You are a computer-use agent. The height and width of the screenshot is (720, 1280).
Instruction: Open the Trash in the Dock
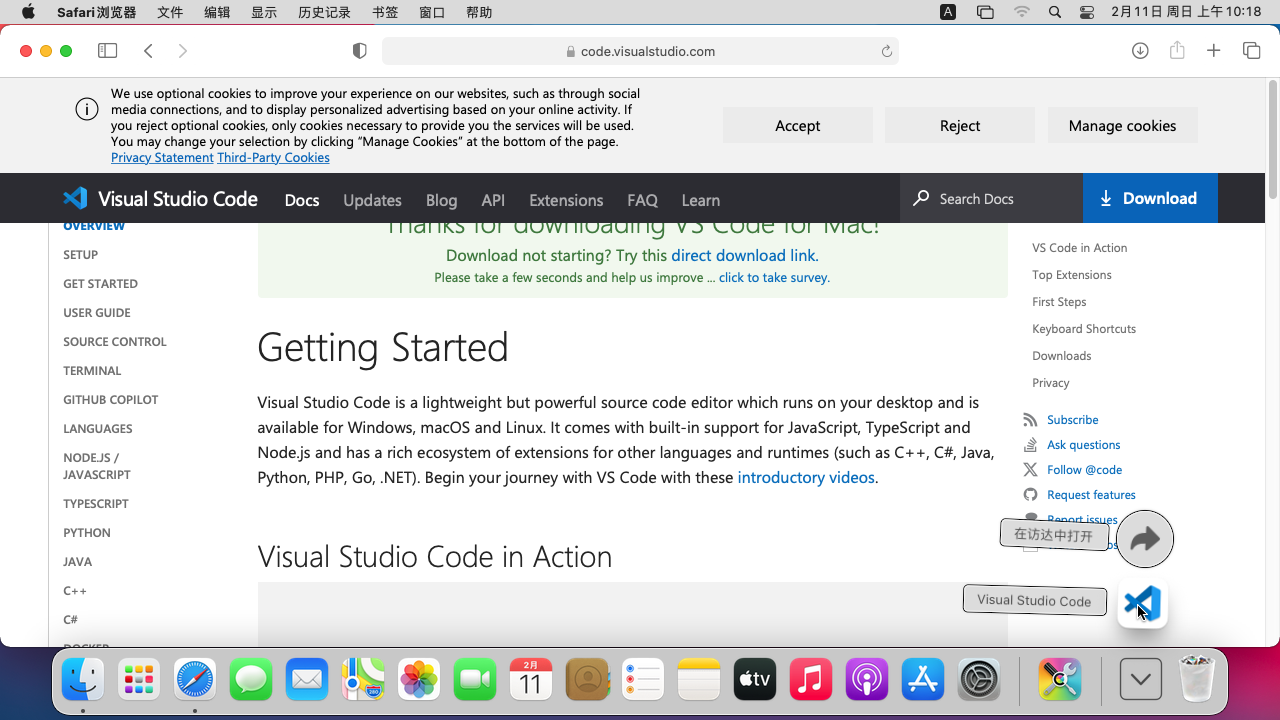click(1197, 681)
